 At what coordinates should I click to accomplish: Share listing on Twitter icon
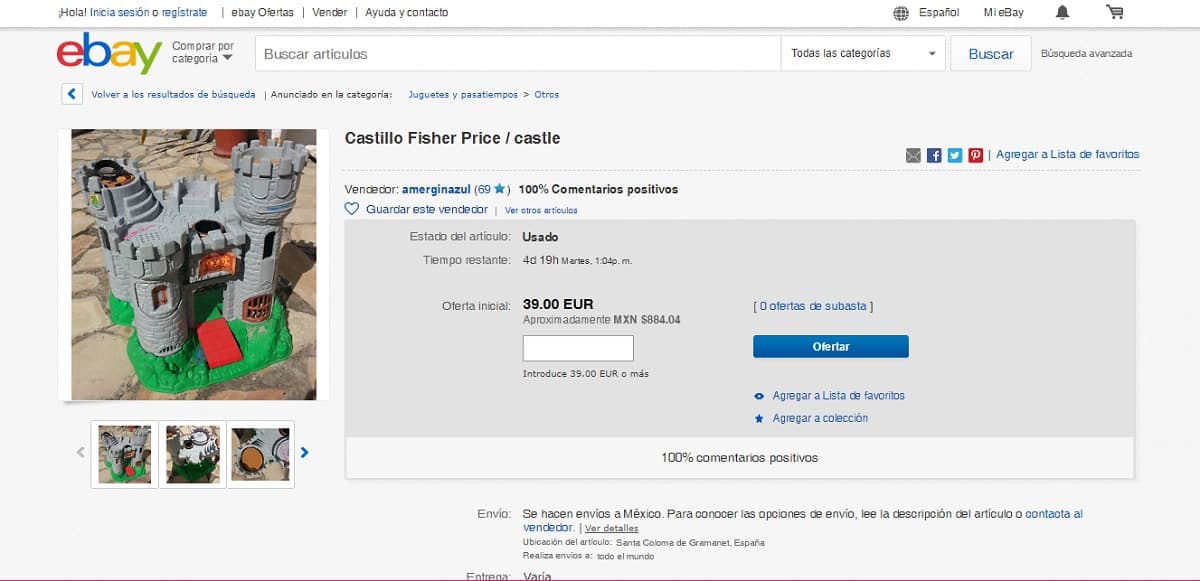955,155
